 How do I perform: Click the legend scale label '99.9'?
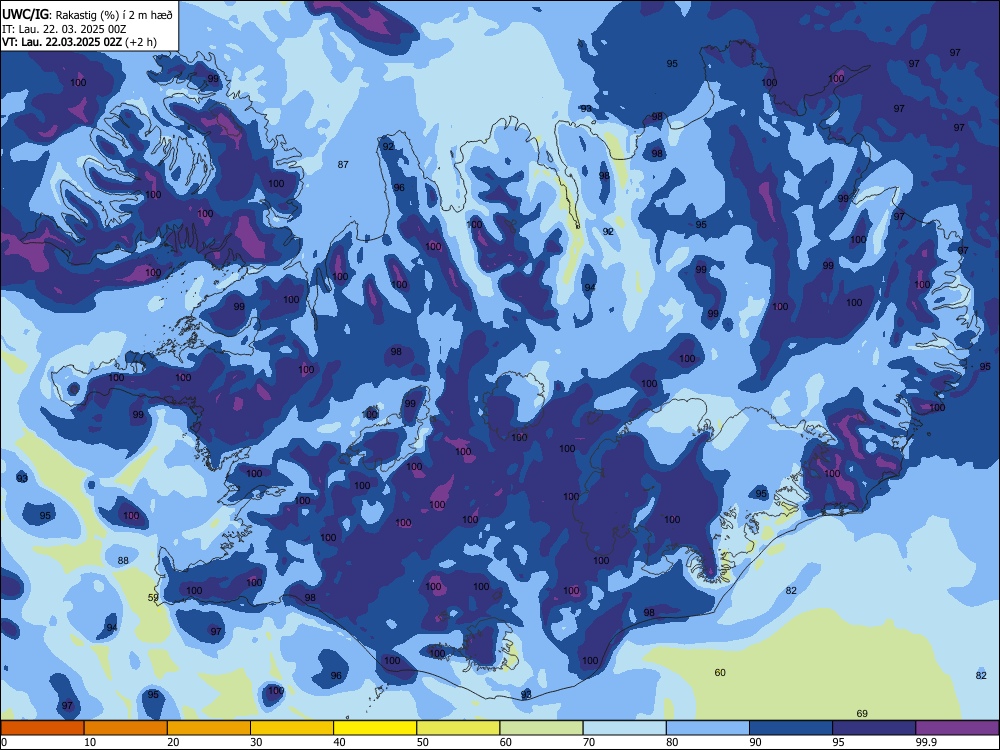pyautogui.click(x=926, y=742)
